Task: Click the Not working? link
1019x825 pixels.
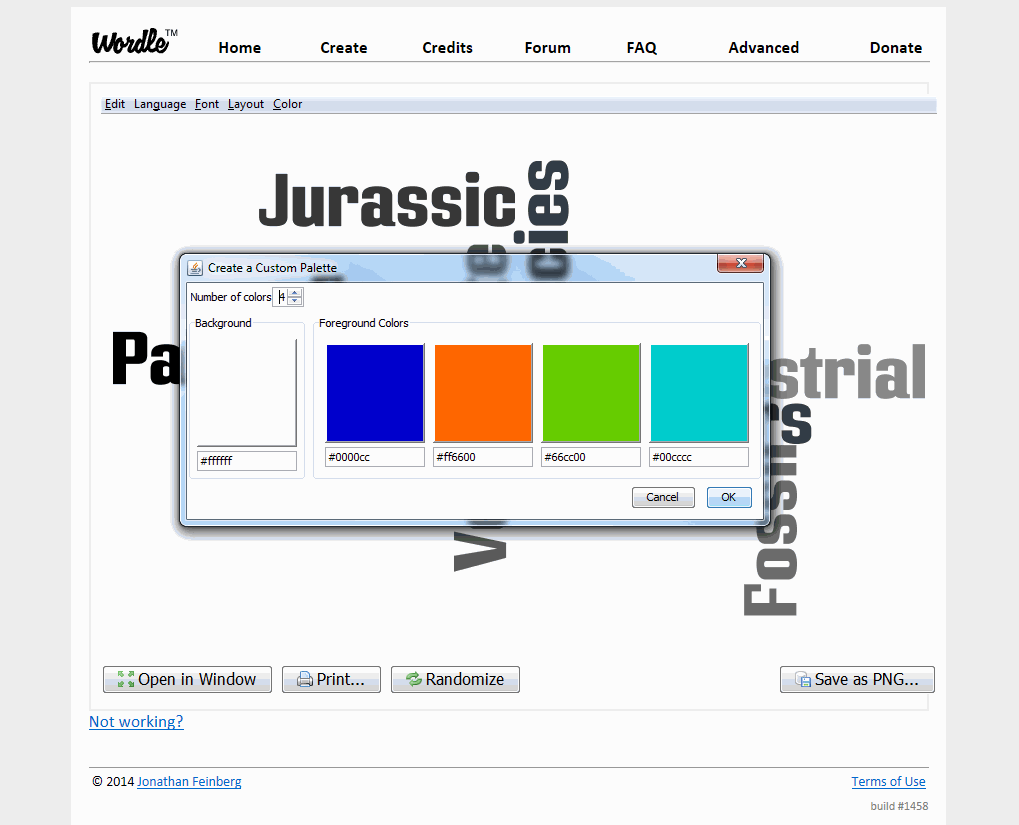Action: coord(136,722)
